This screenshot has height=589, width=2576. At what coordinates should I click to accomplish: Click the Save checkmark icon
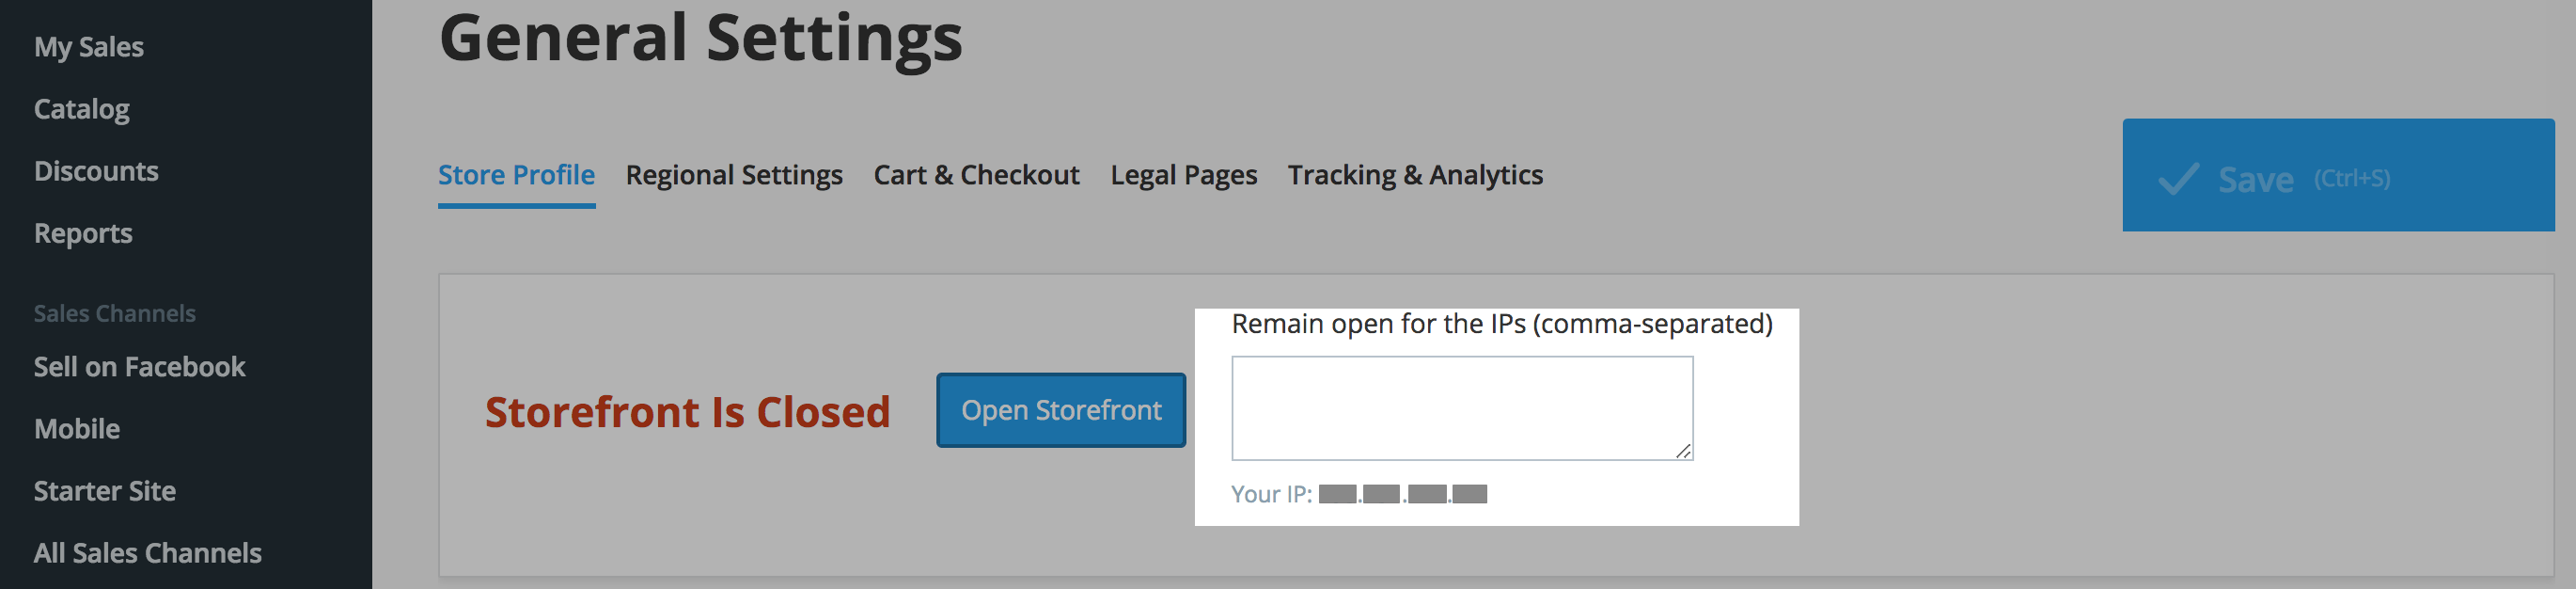2178,179
